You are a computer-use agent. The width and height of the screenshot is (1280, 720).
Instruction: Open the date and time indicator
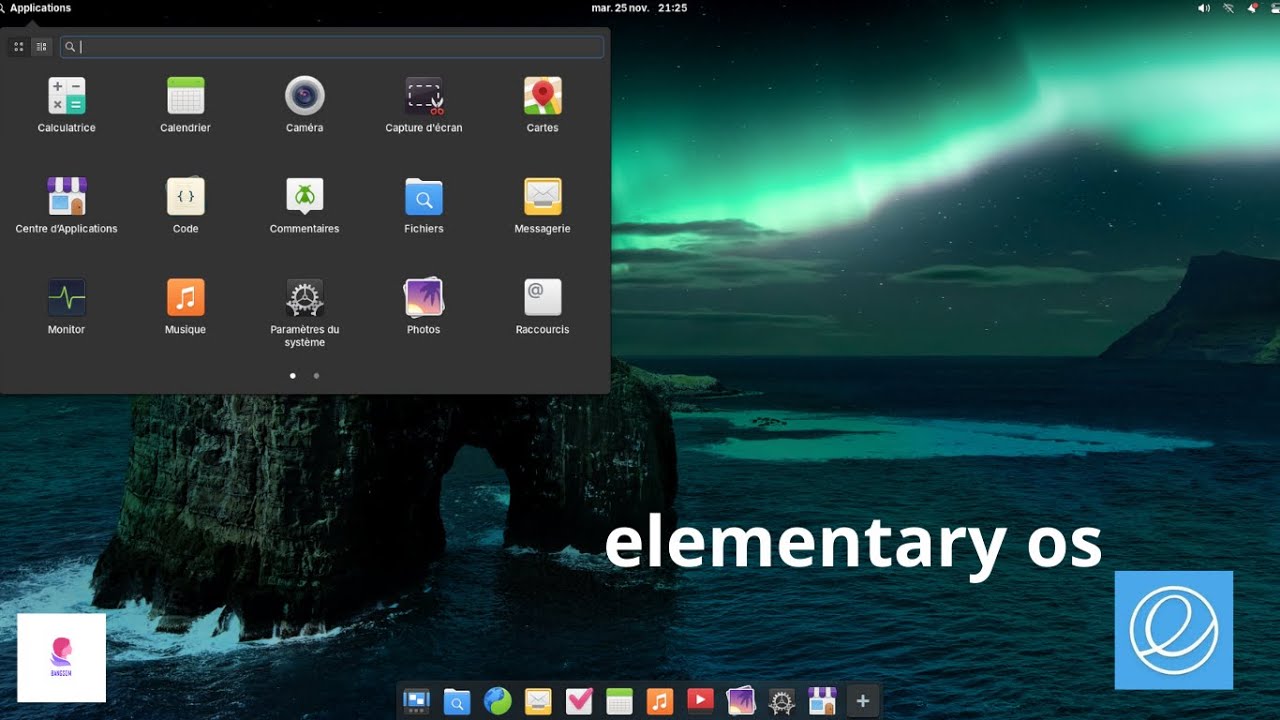coord(639,8)
